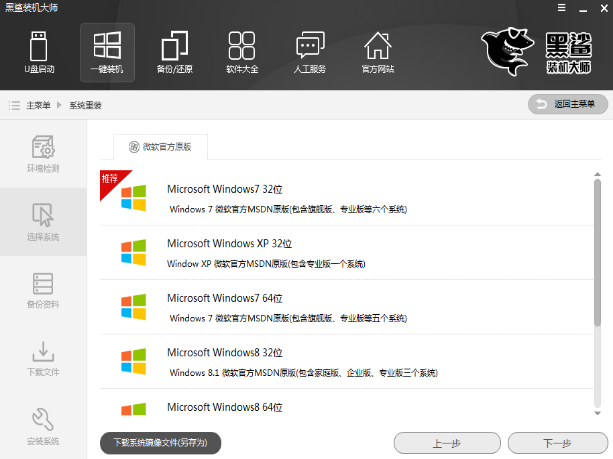The image size is (613, 459).
Task: Open 备份/还原 from the top toolbar
Action: click(x=174, y=52)
